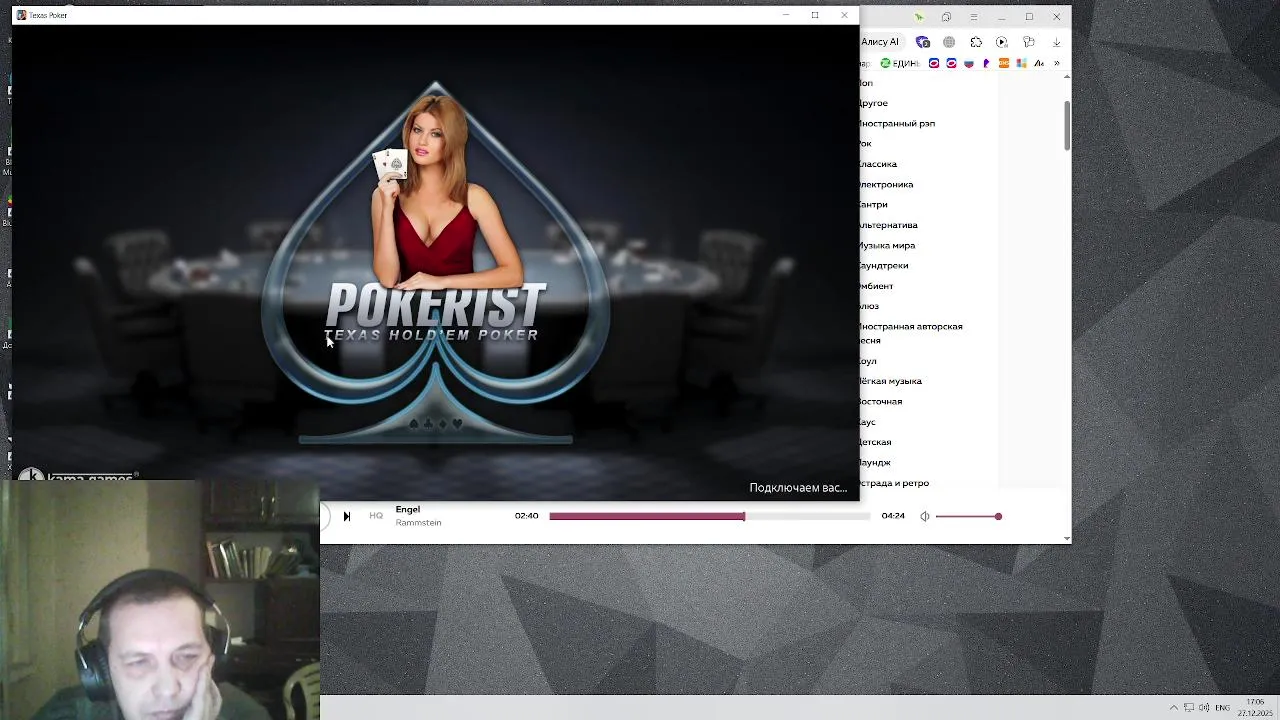Open the chat bubbles icon in browser toolbar
This screenshot has height=720, width=1280.
coord(1029,42)
